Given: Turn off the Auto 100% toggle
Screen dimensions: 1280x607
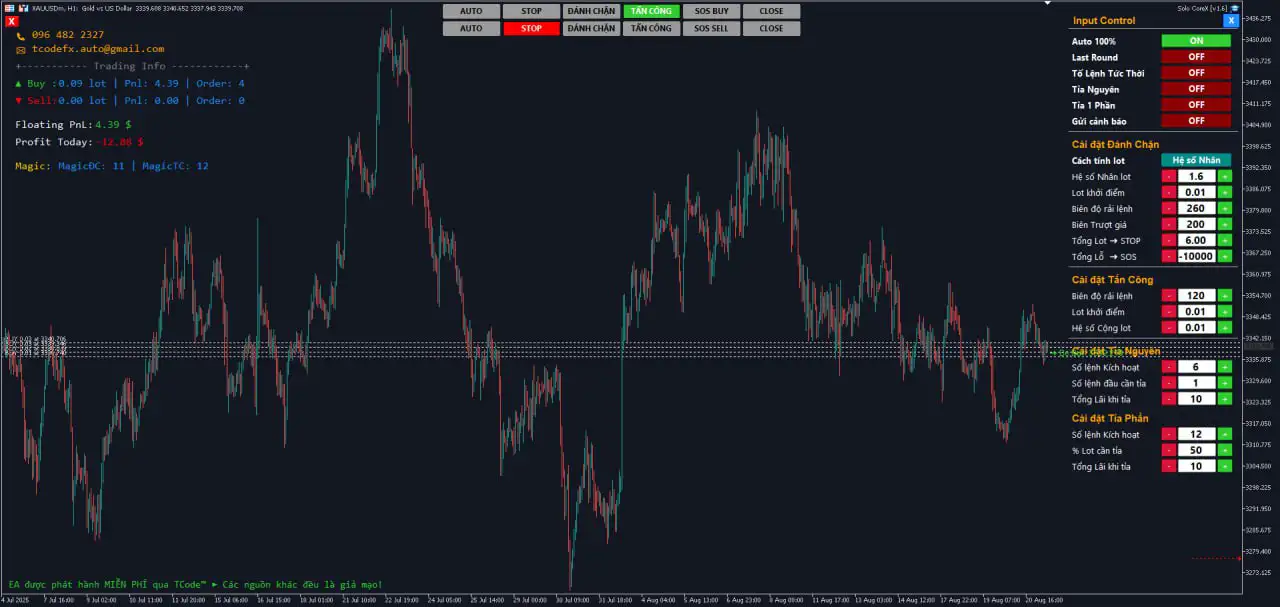Looking at the screenshot, I should (x=1196, y=41).
